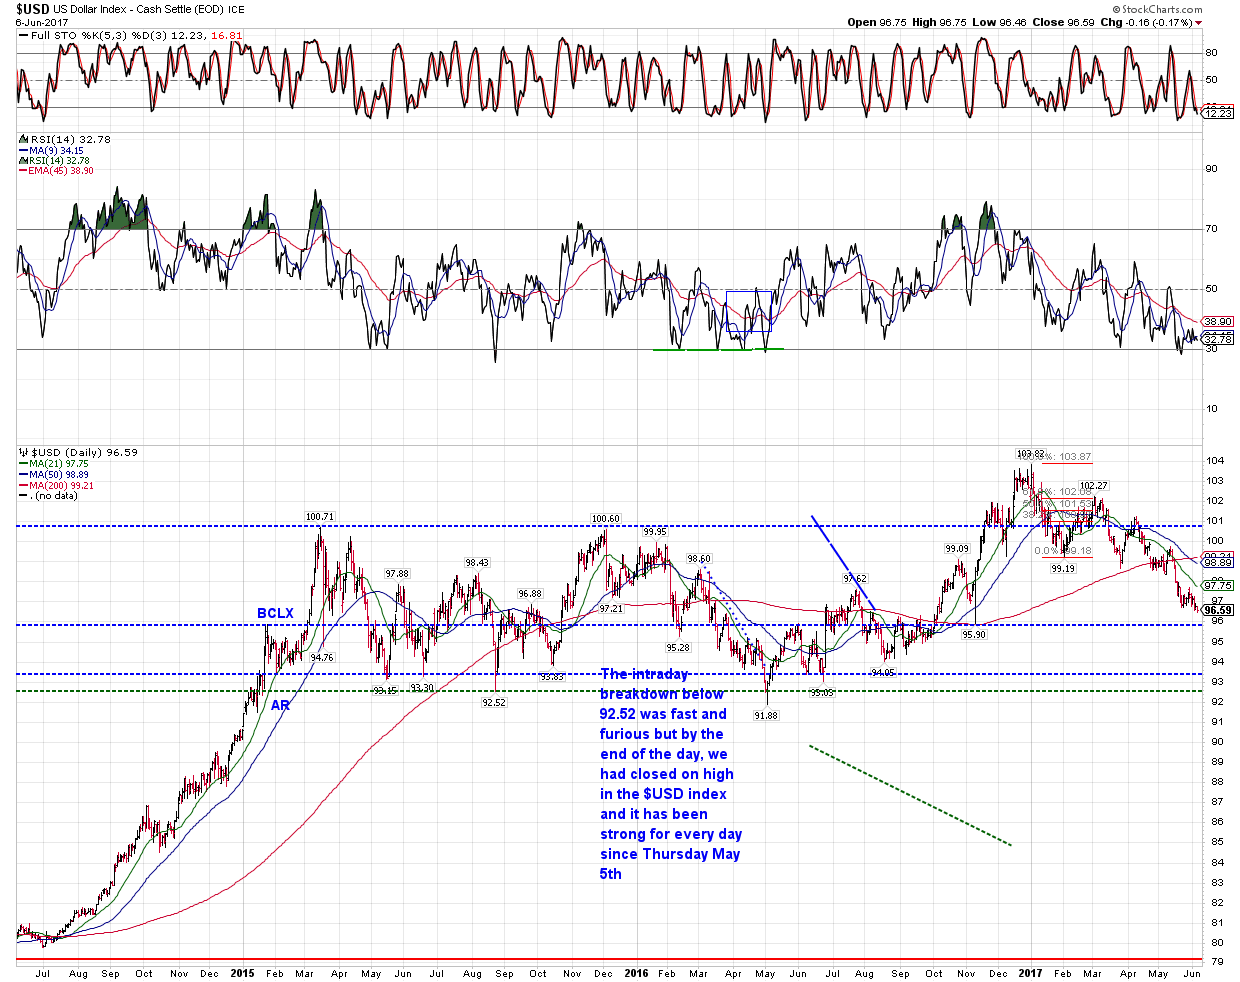Click the 100.71 peak price label
The height and width of the screenshot is (982, 1240).
click(x=319, y=517)
